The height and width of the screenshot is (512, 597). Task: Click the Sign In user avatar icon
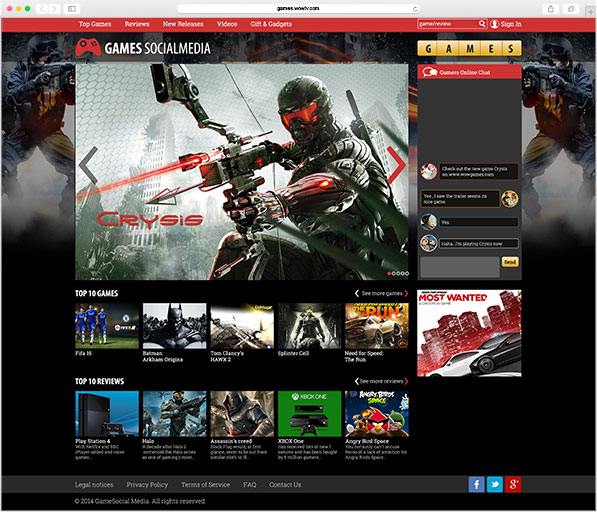[494, 24]
